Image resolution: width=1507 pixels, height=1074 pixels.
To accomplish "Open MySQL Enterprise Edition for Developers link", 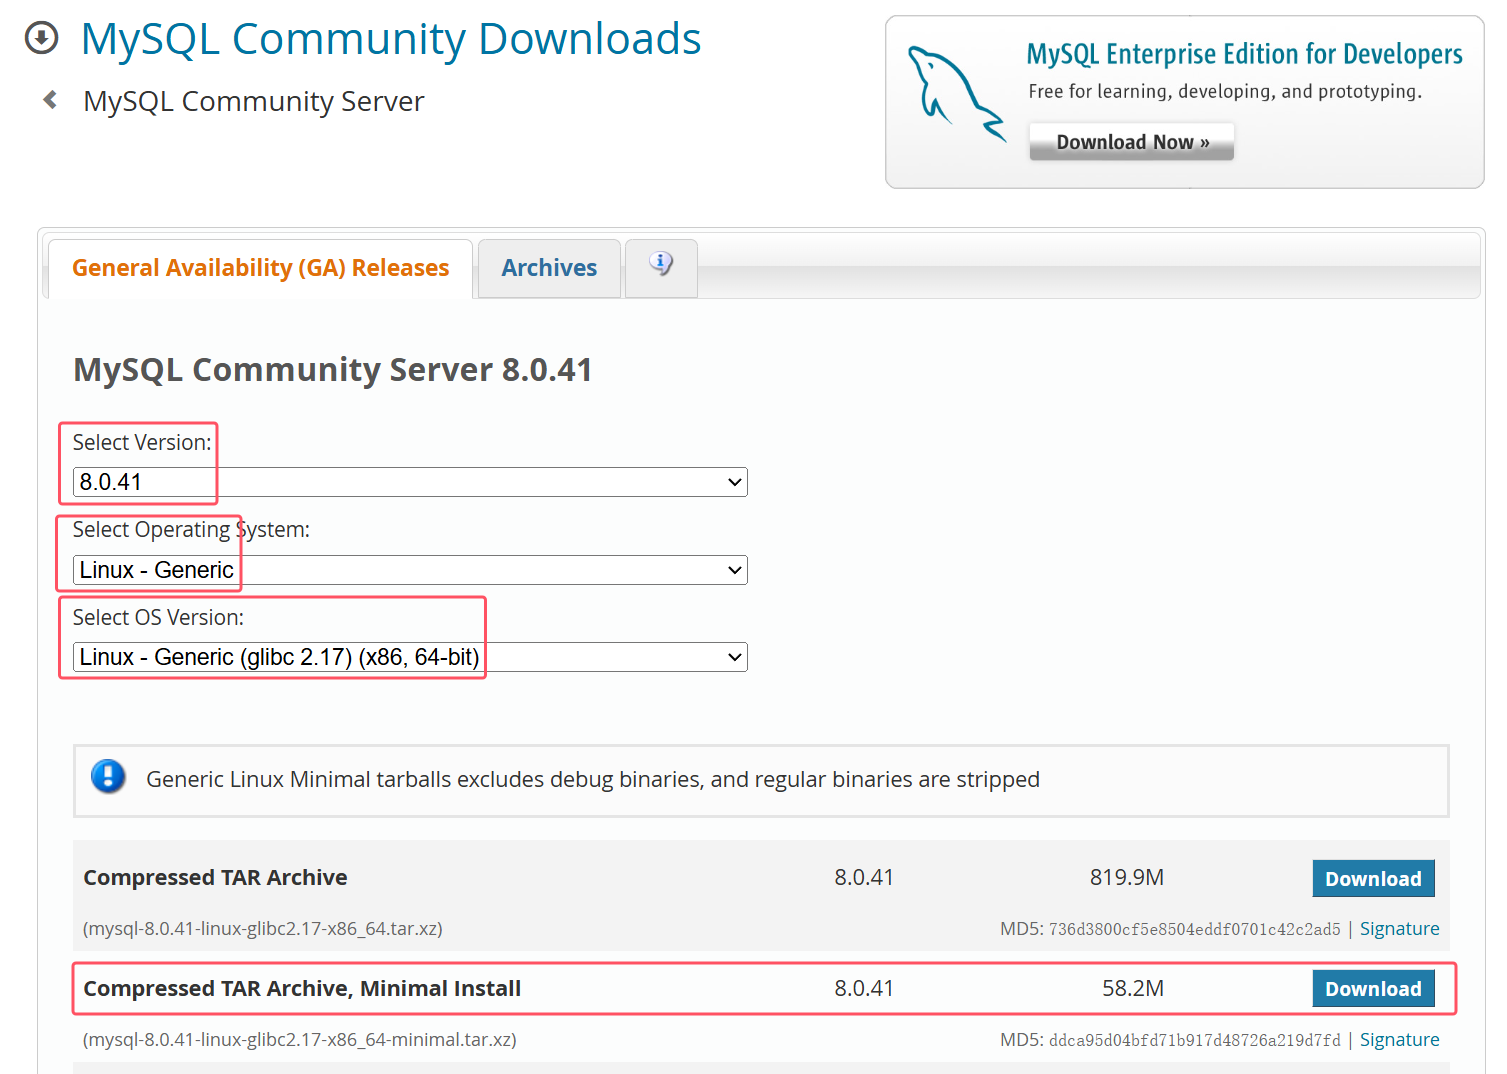I will point(1244,54).
